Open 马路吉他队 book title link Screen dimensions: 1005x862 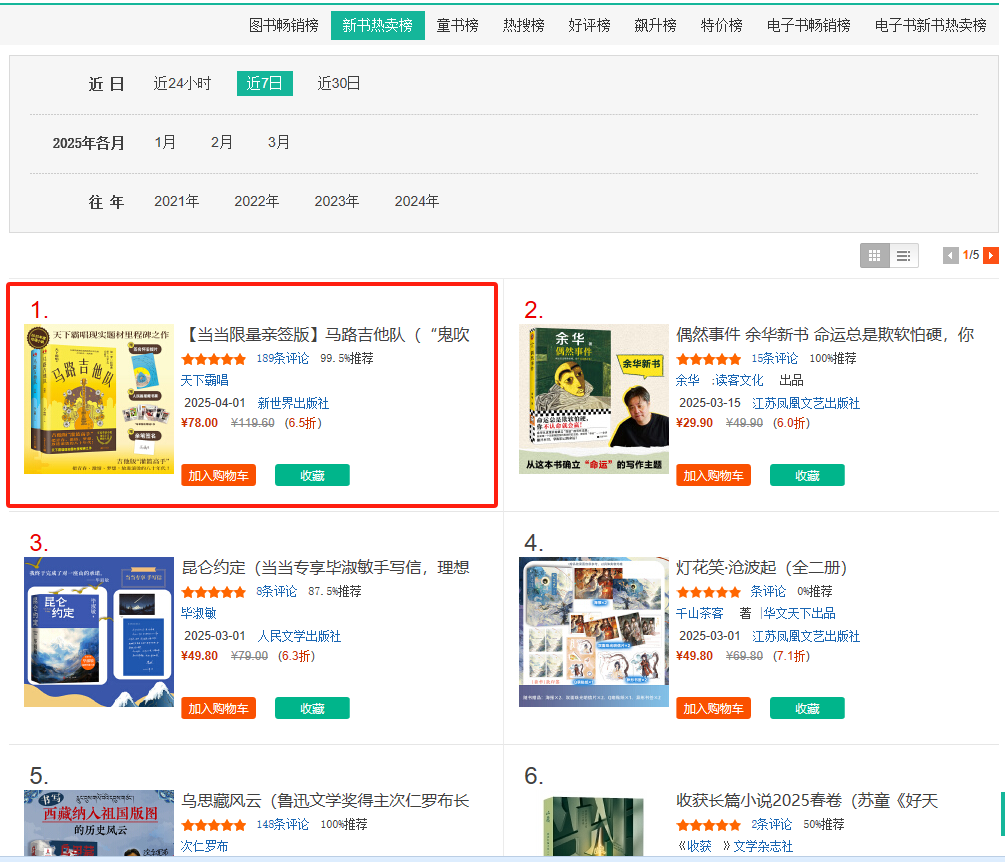point(326,335)
